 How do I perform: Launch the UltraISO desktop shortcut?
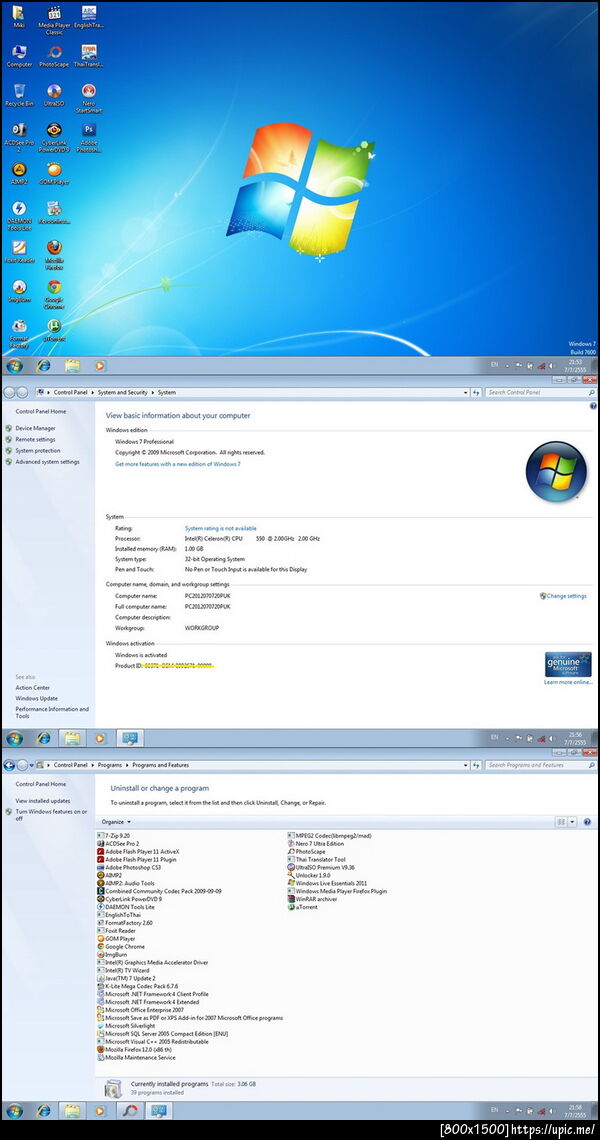click(x=54, y=95)
